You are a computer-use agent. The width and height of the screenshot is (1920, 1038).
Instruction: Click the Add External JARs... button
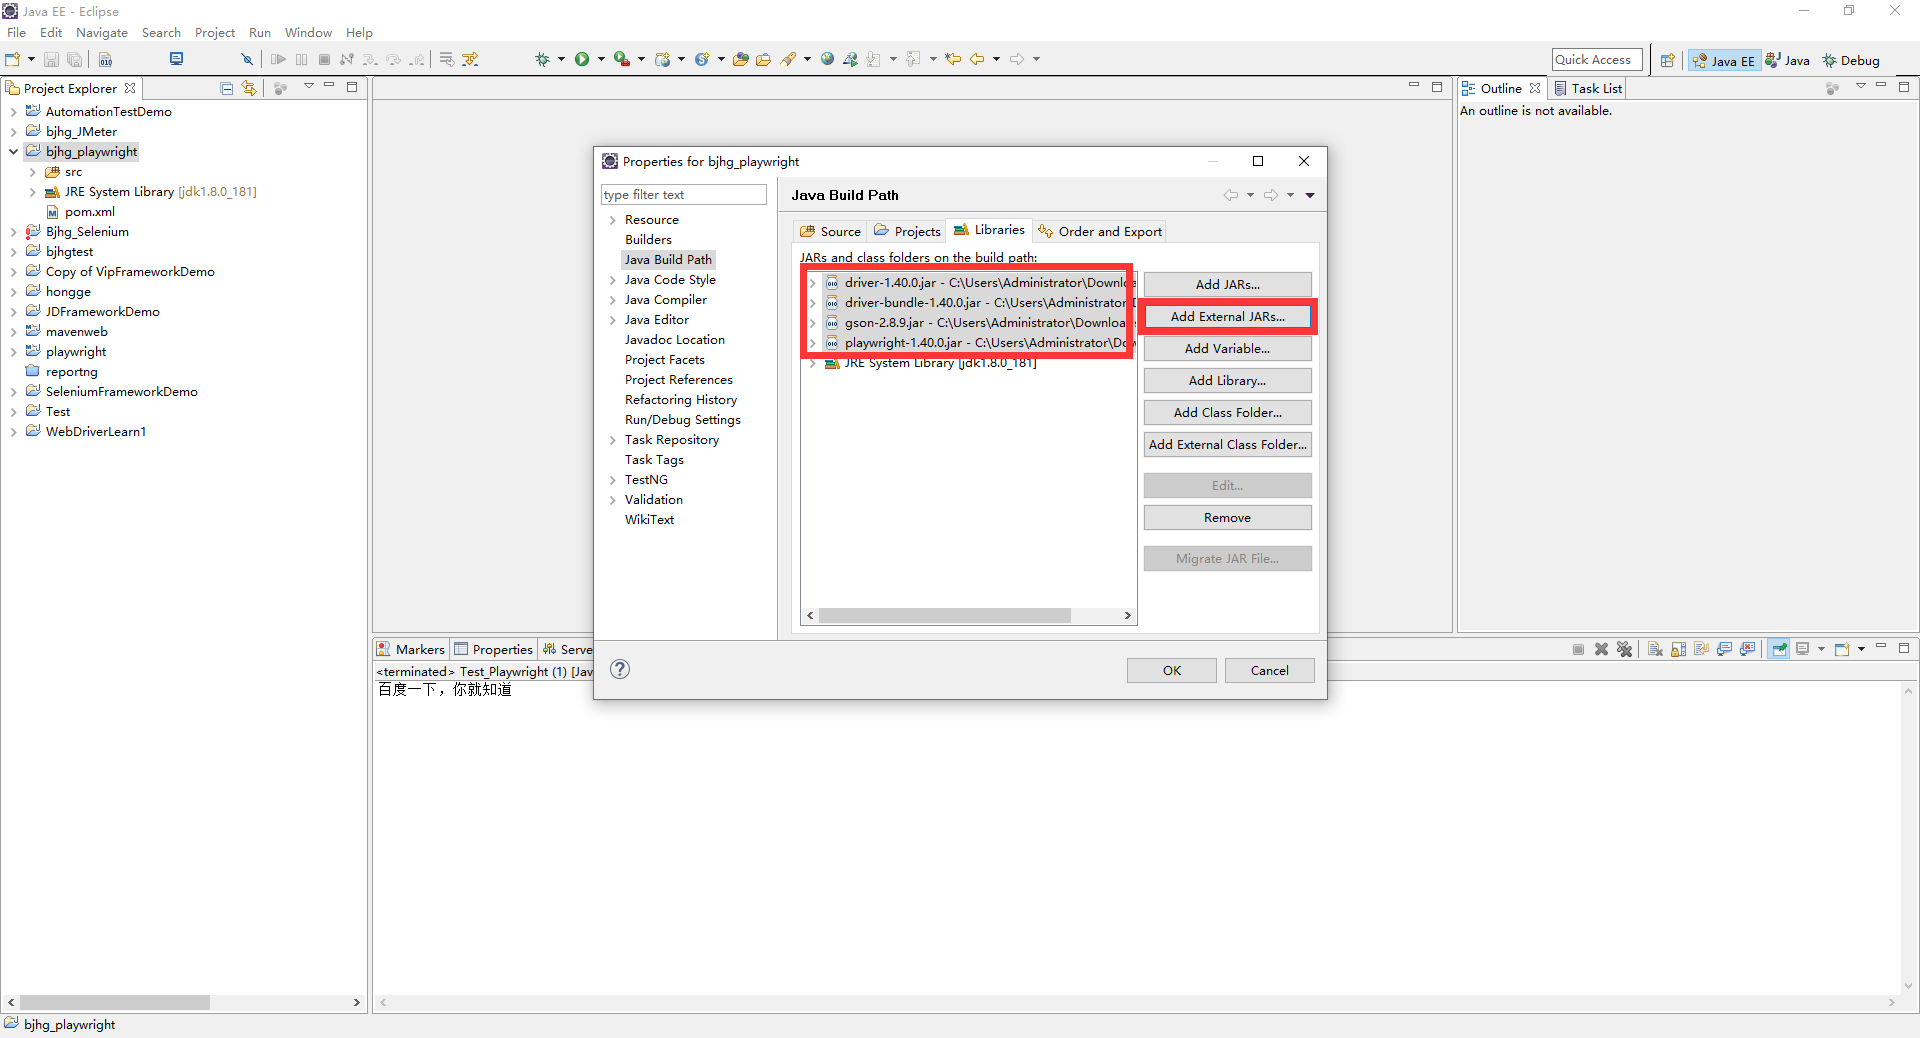[1227, 316]
